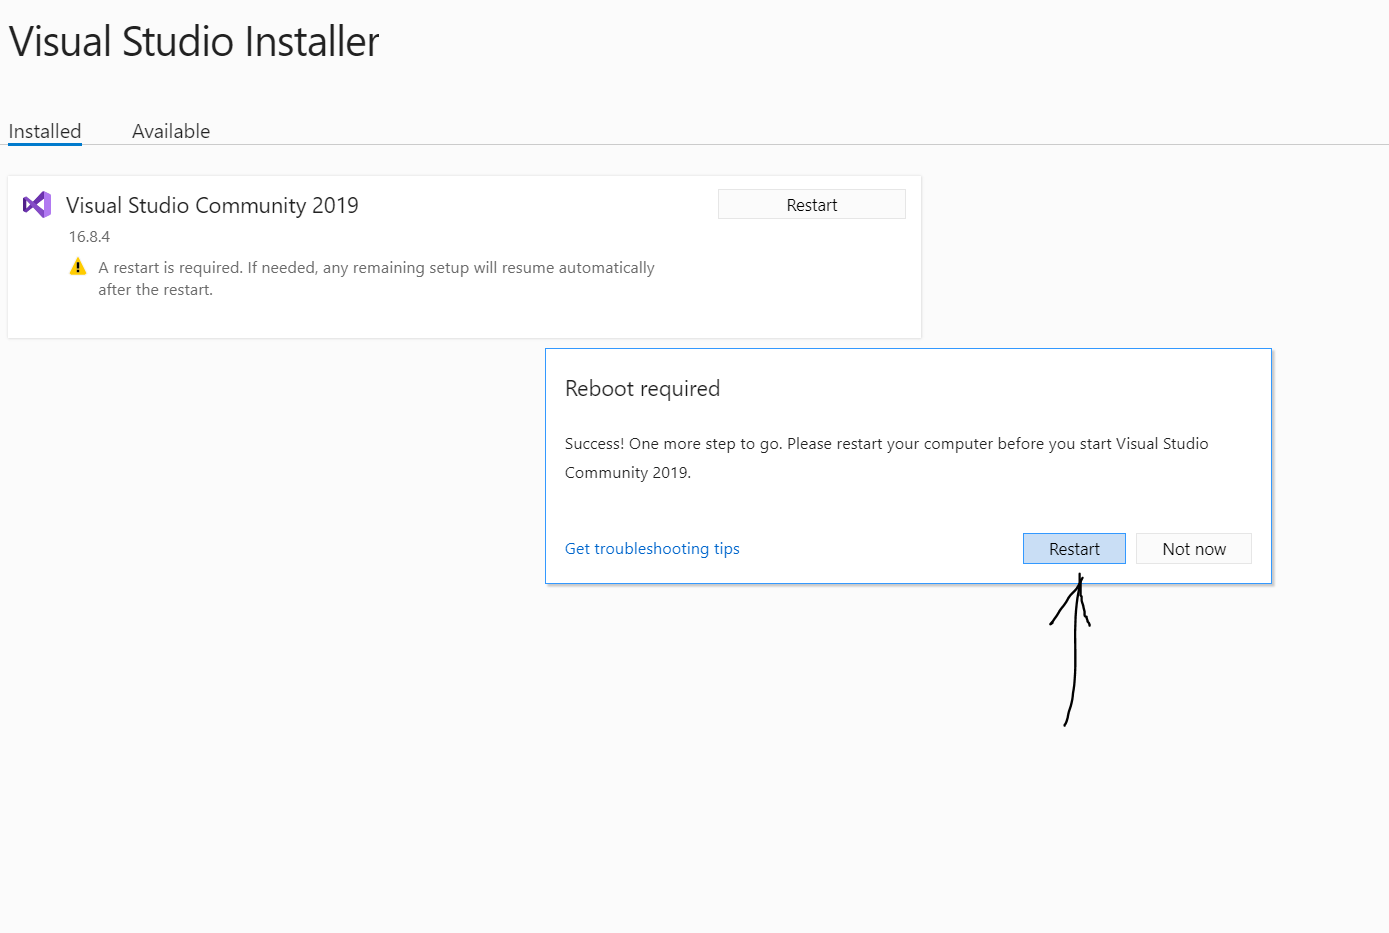The height and width of the screenshot is (933, 1389).
Task: Click Restart in the Reboot required dialog
Action: 1074,549
